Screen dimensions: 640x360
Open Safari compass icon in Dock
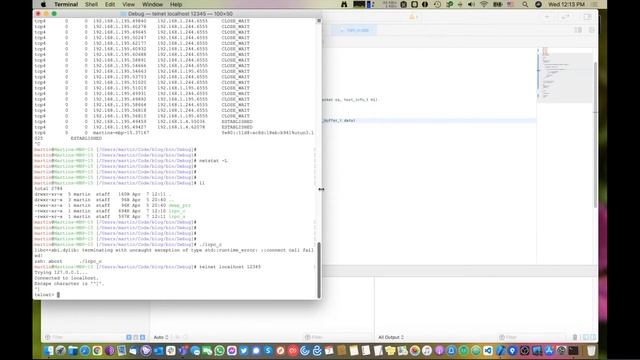pos(85,351)
